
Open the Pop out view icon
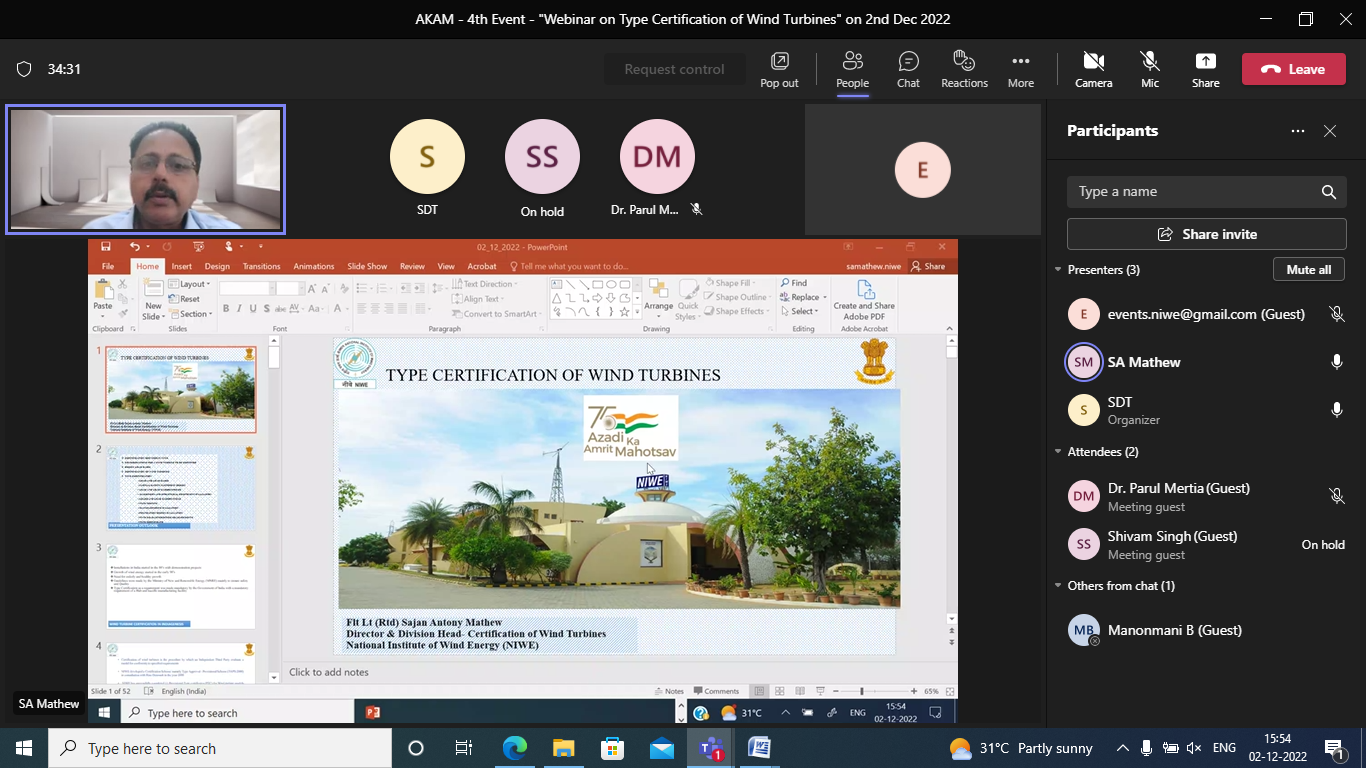coord(779,69)
